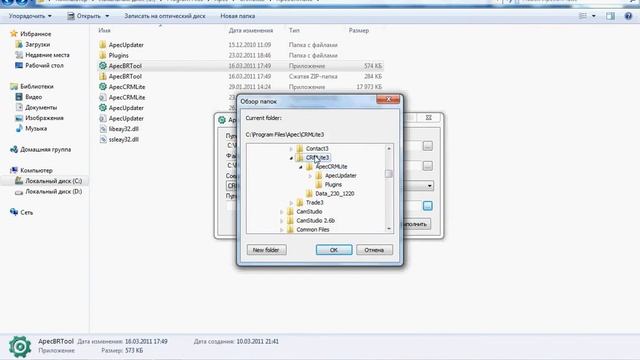
Task: Collapse the ApecCRMLite folder in tree
Action: (x=301, y=167)
